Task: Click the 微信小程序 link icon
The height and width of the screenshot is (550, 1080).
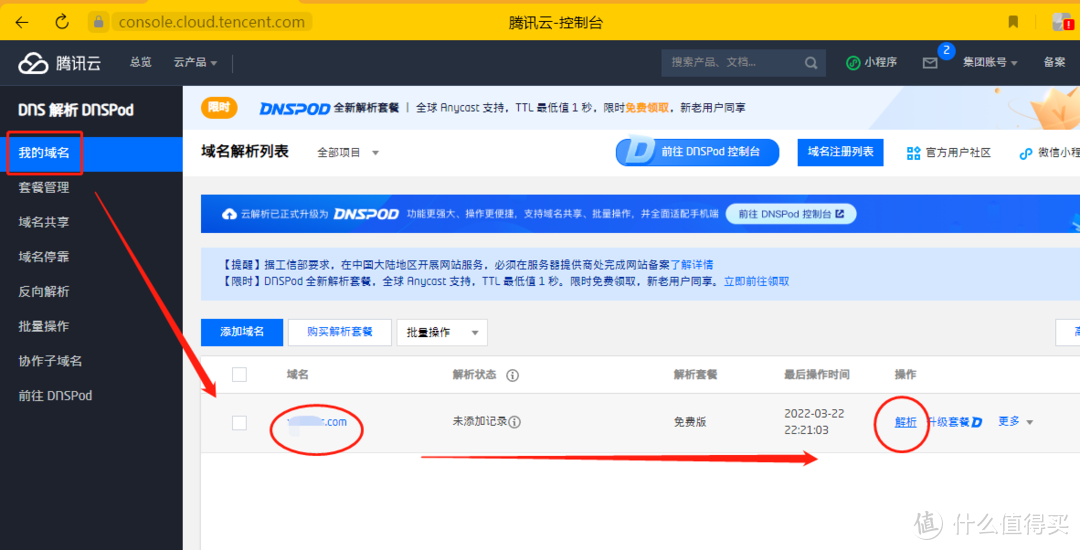Action: click(x=1026, y=153)
